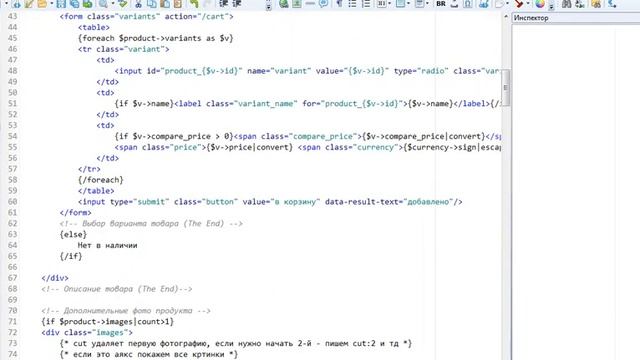Image resolution: width=640 pixels, height=360 pixels.
Task: Click the numbered list icon
Action: (366, 4)
